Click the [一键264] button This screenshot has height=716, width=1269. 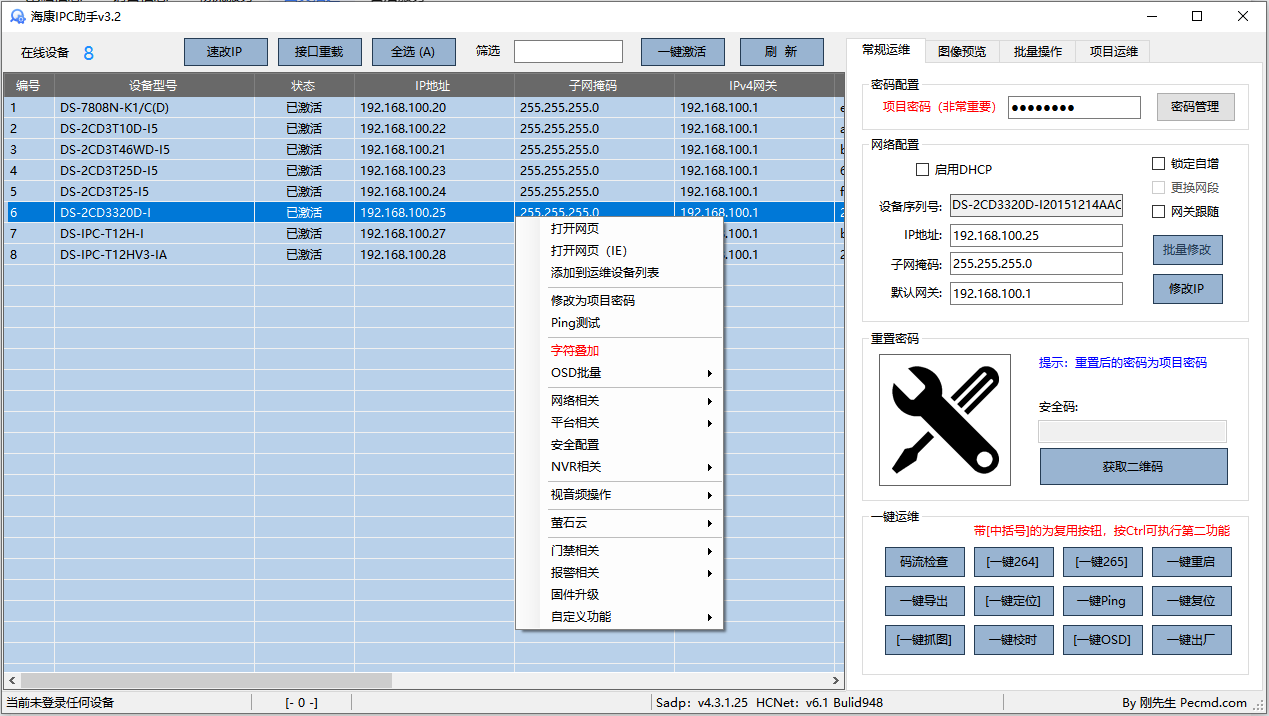(1014, 562)
